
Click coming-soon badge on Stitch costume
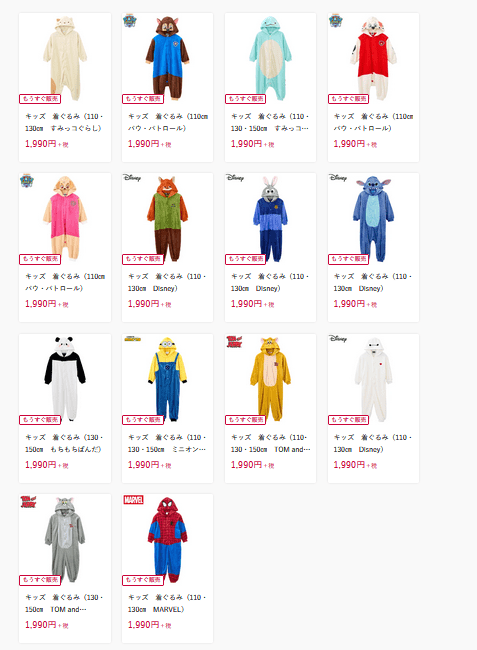[348, 259]
